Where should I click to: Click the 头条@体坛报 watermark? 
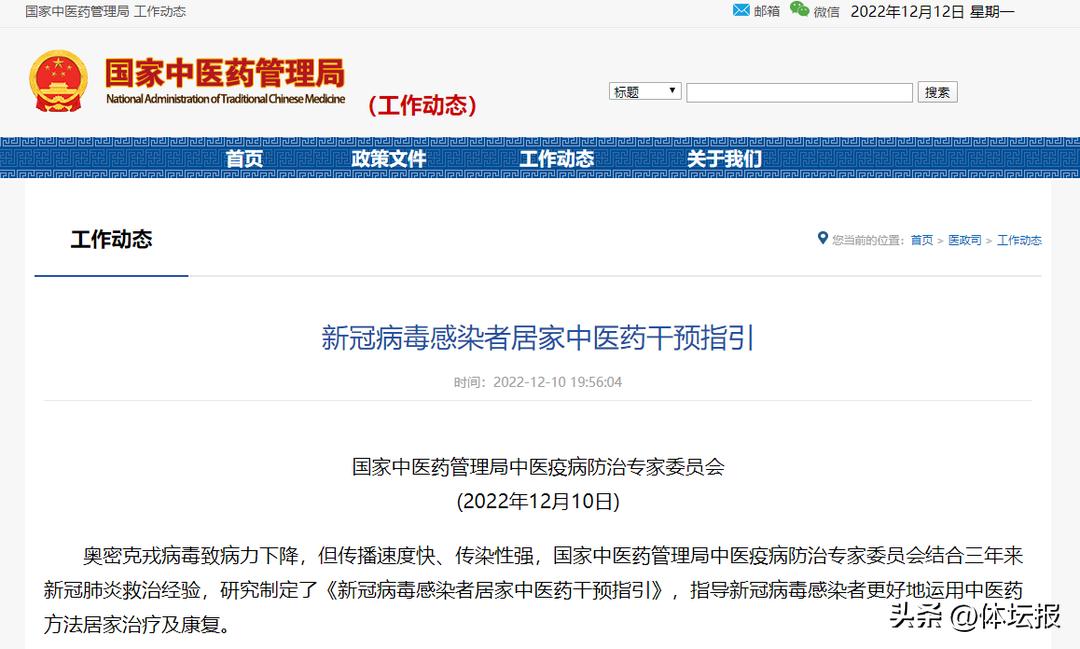click(974, 617)
